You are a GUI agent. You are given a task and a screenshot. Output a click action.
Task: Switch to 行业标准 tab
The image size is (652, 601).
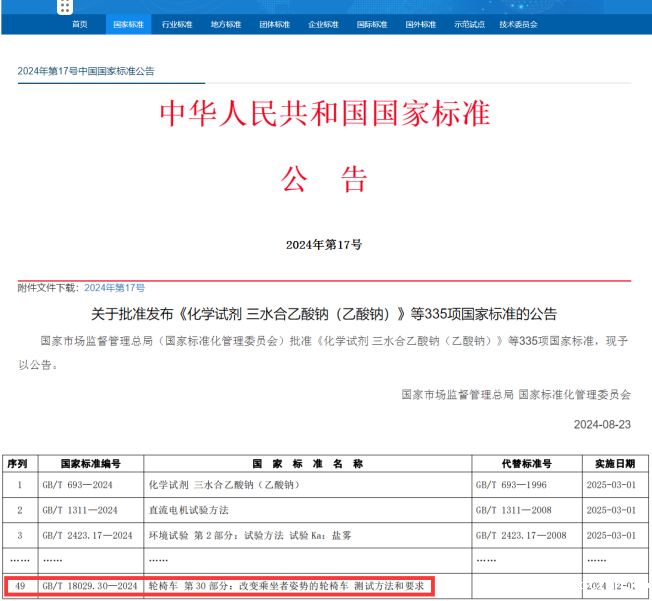pyautogui.click(x=176, y=23)
